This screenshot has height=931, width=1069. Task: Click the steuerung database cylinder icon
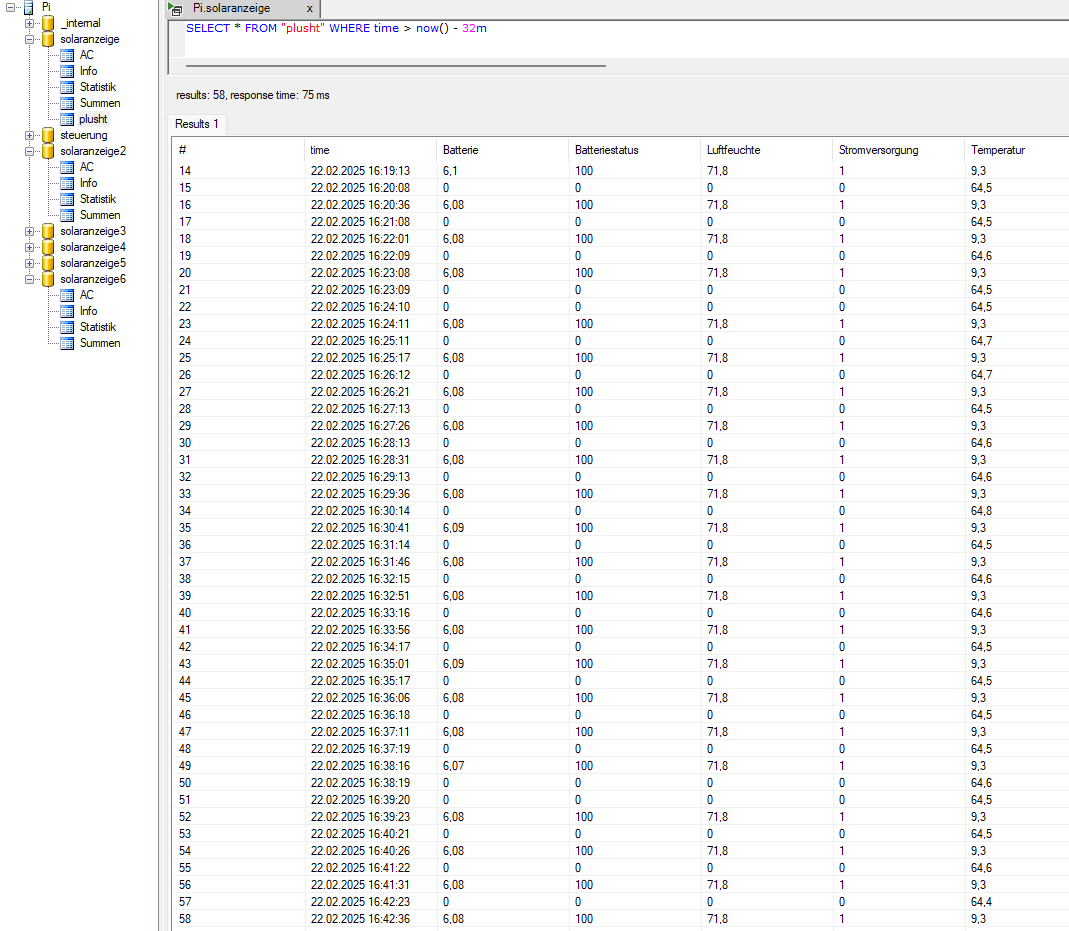pyautogui.click(x=47, y=135)
